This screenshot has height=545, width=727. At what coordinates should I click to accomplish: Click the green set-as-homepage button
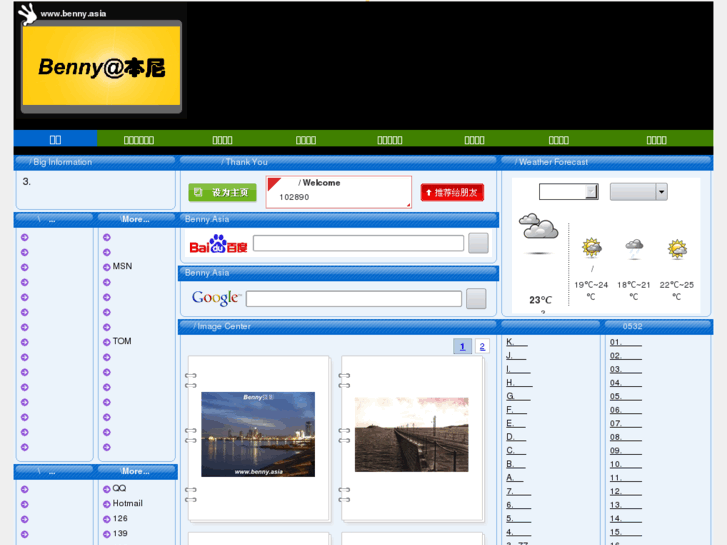(223, 192)
